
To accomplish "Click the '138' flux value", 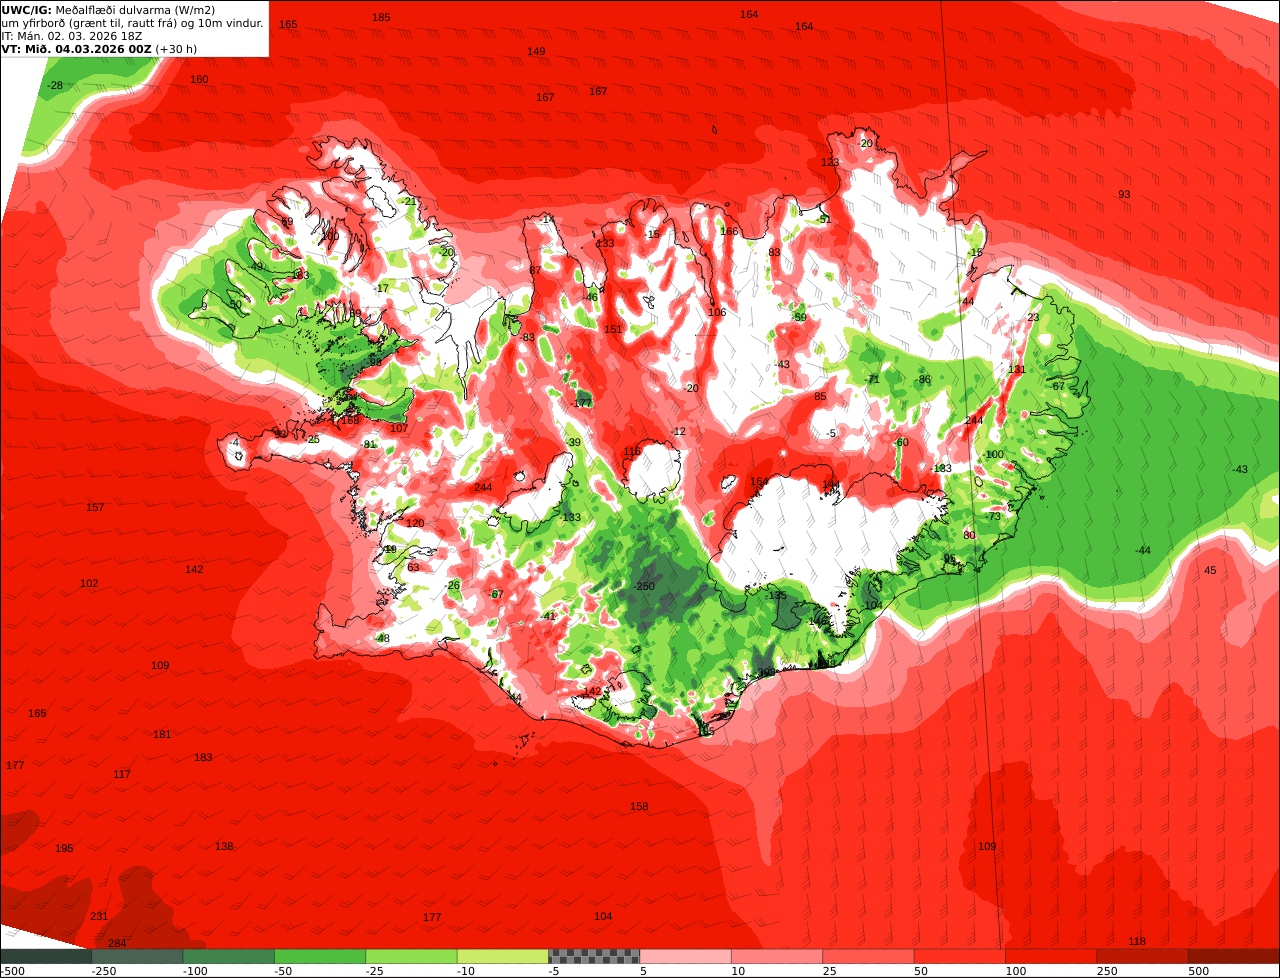I will pyautogui.click(x=224, y=846).
